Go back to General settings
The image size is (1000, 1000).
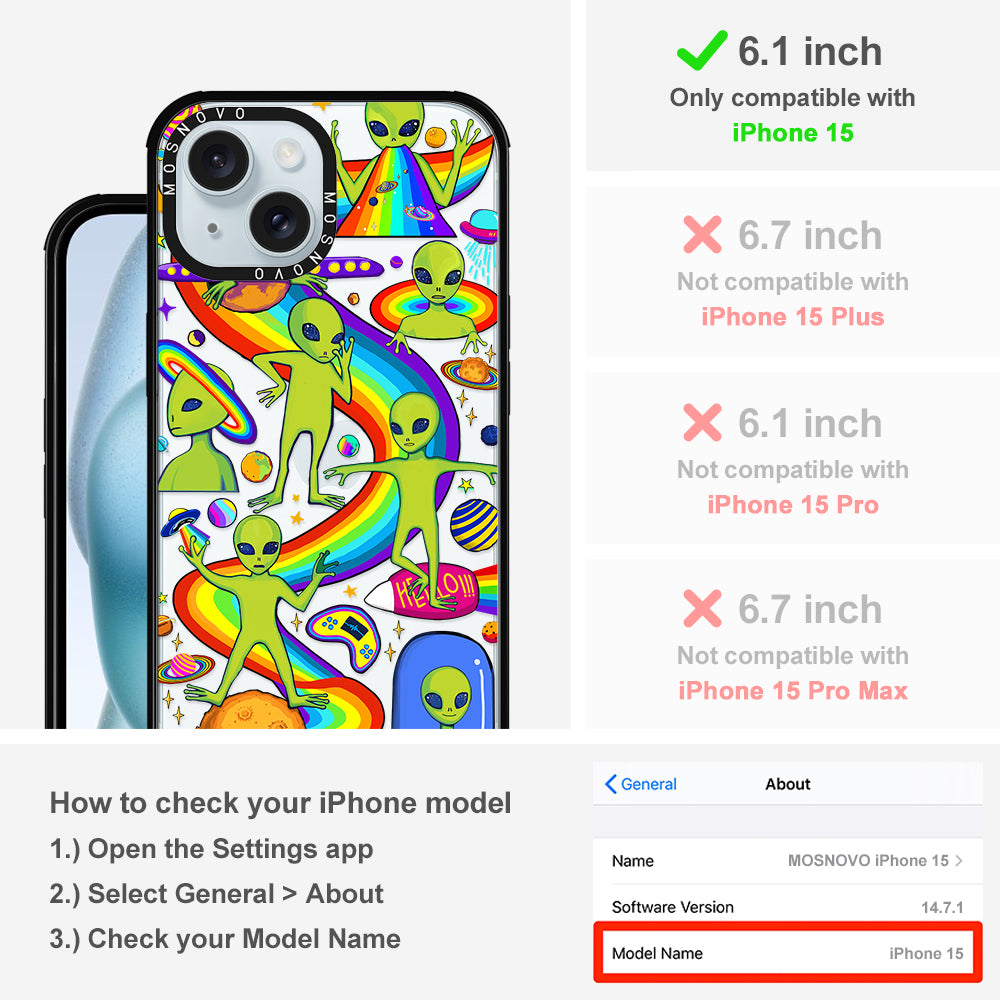(641, 784)
